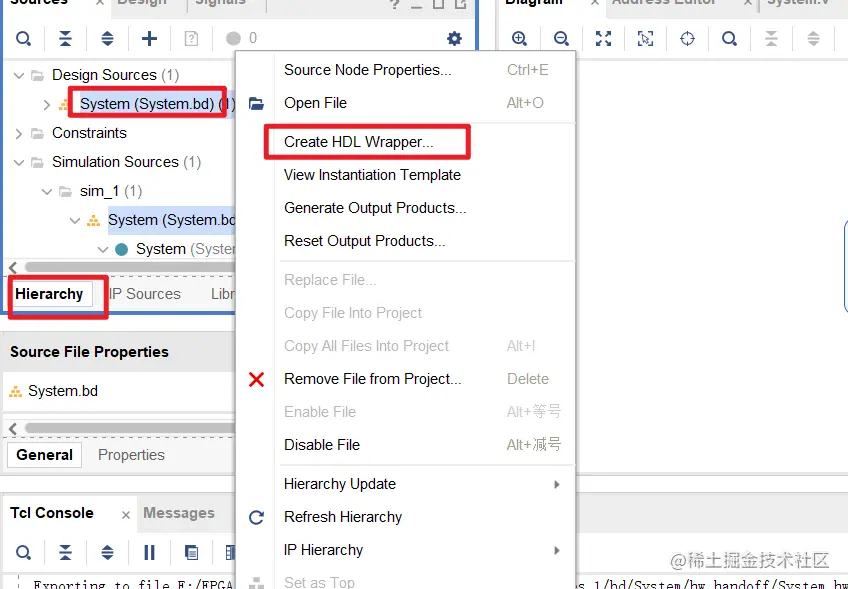Select Simulation Sources tree row

126,162
